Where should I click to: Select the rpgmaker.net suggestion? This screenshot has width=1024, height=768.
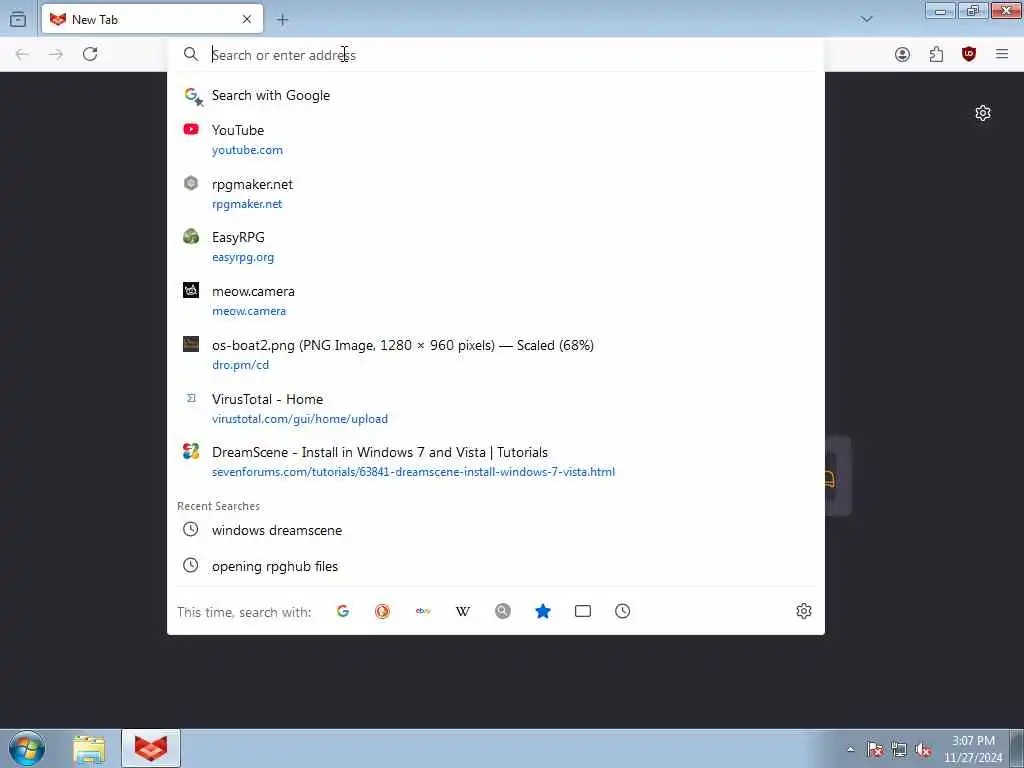(x=496, y=193)
